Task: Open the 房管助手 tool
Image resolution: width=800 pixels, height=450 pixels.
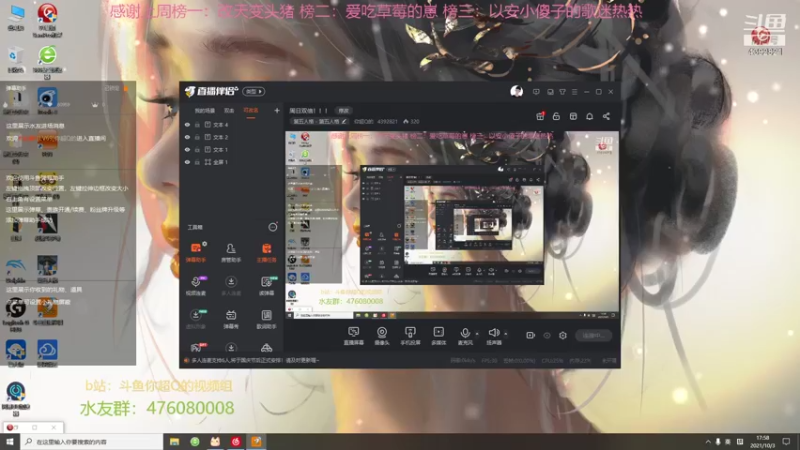Action: pyautogui.click(x=231, y=252)
